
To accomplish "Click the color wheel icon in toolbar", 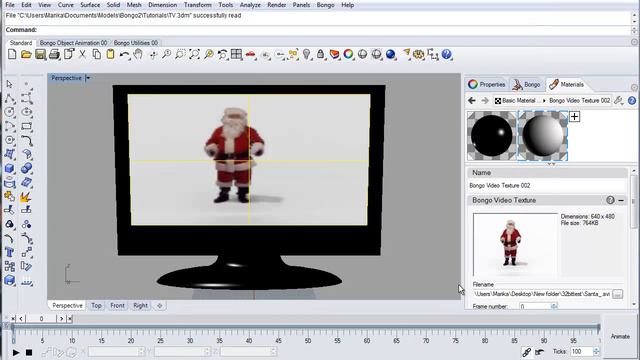I will tap(348, 54).
